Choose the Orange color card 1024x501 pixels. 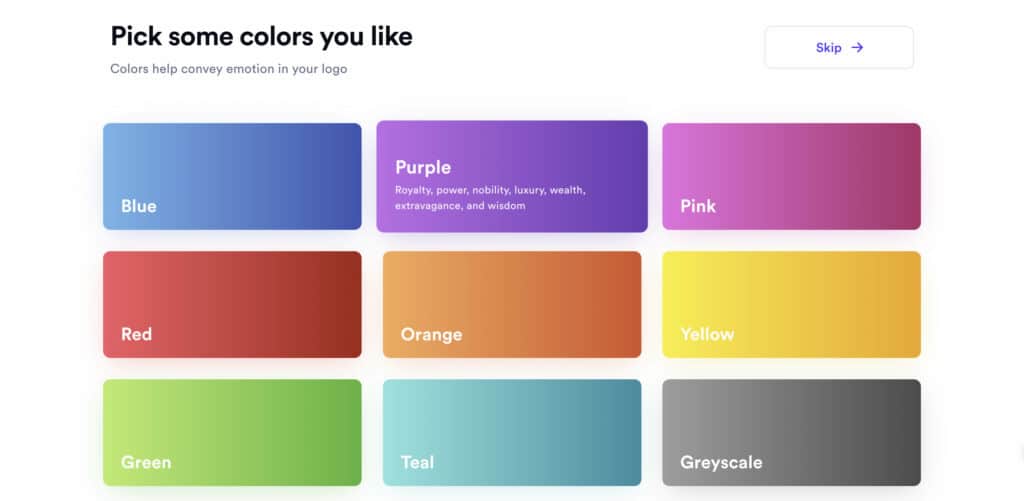(x=512, y=304)
